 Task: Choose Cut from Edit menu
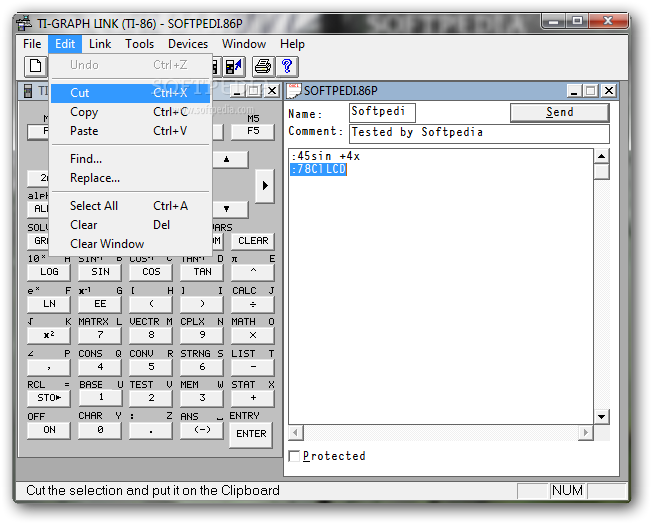(x=131, y=93)
